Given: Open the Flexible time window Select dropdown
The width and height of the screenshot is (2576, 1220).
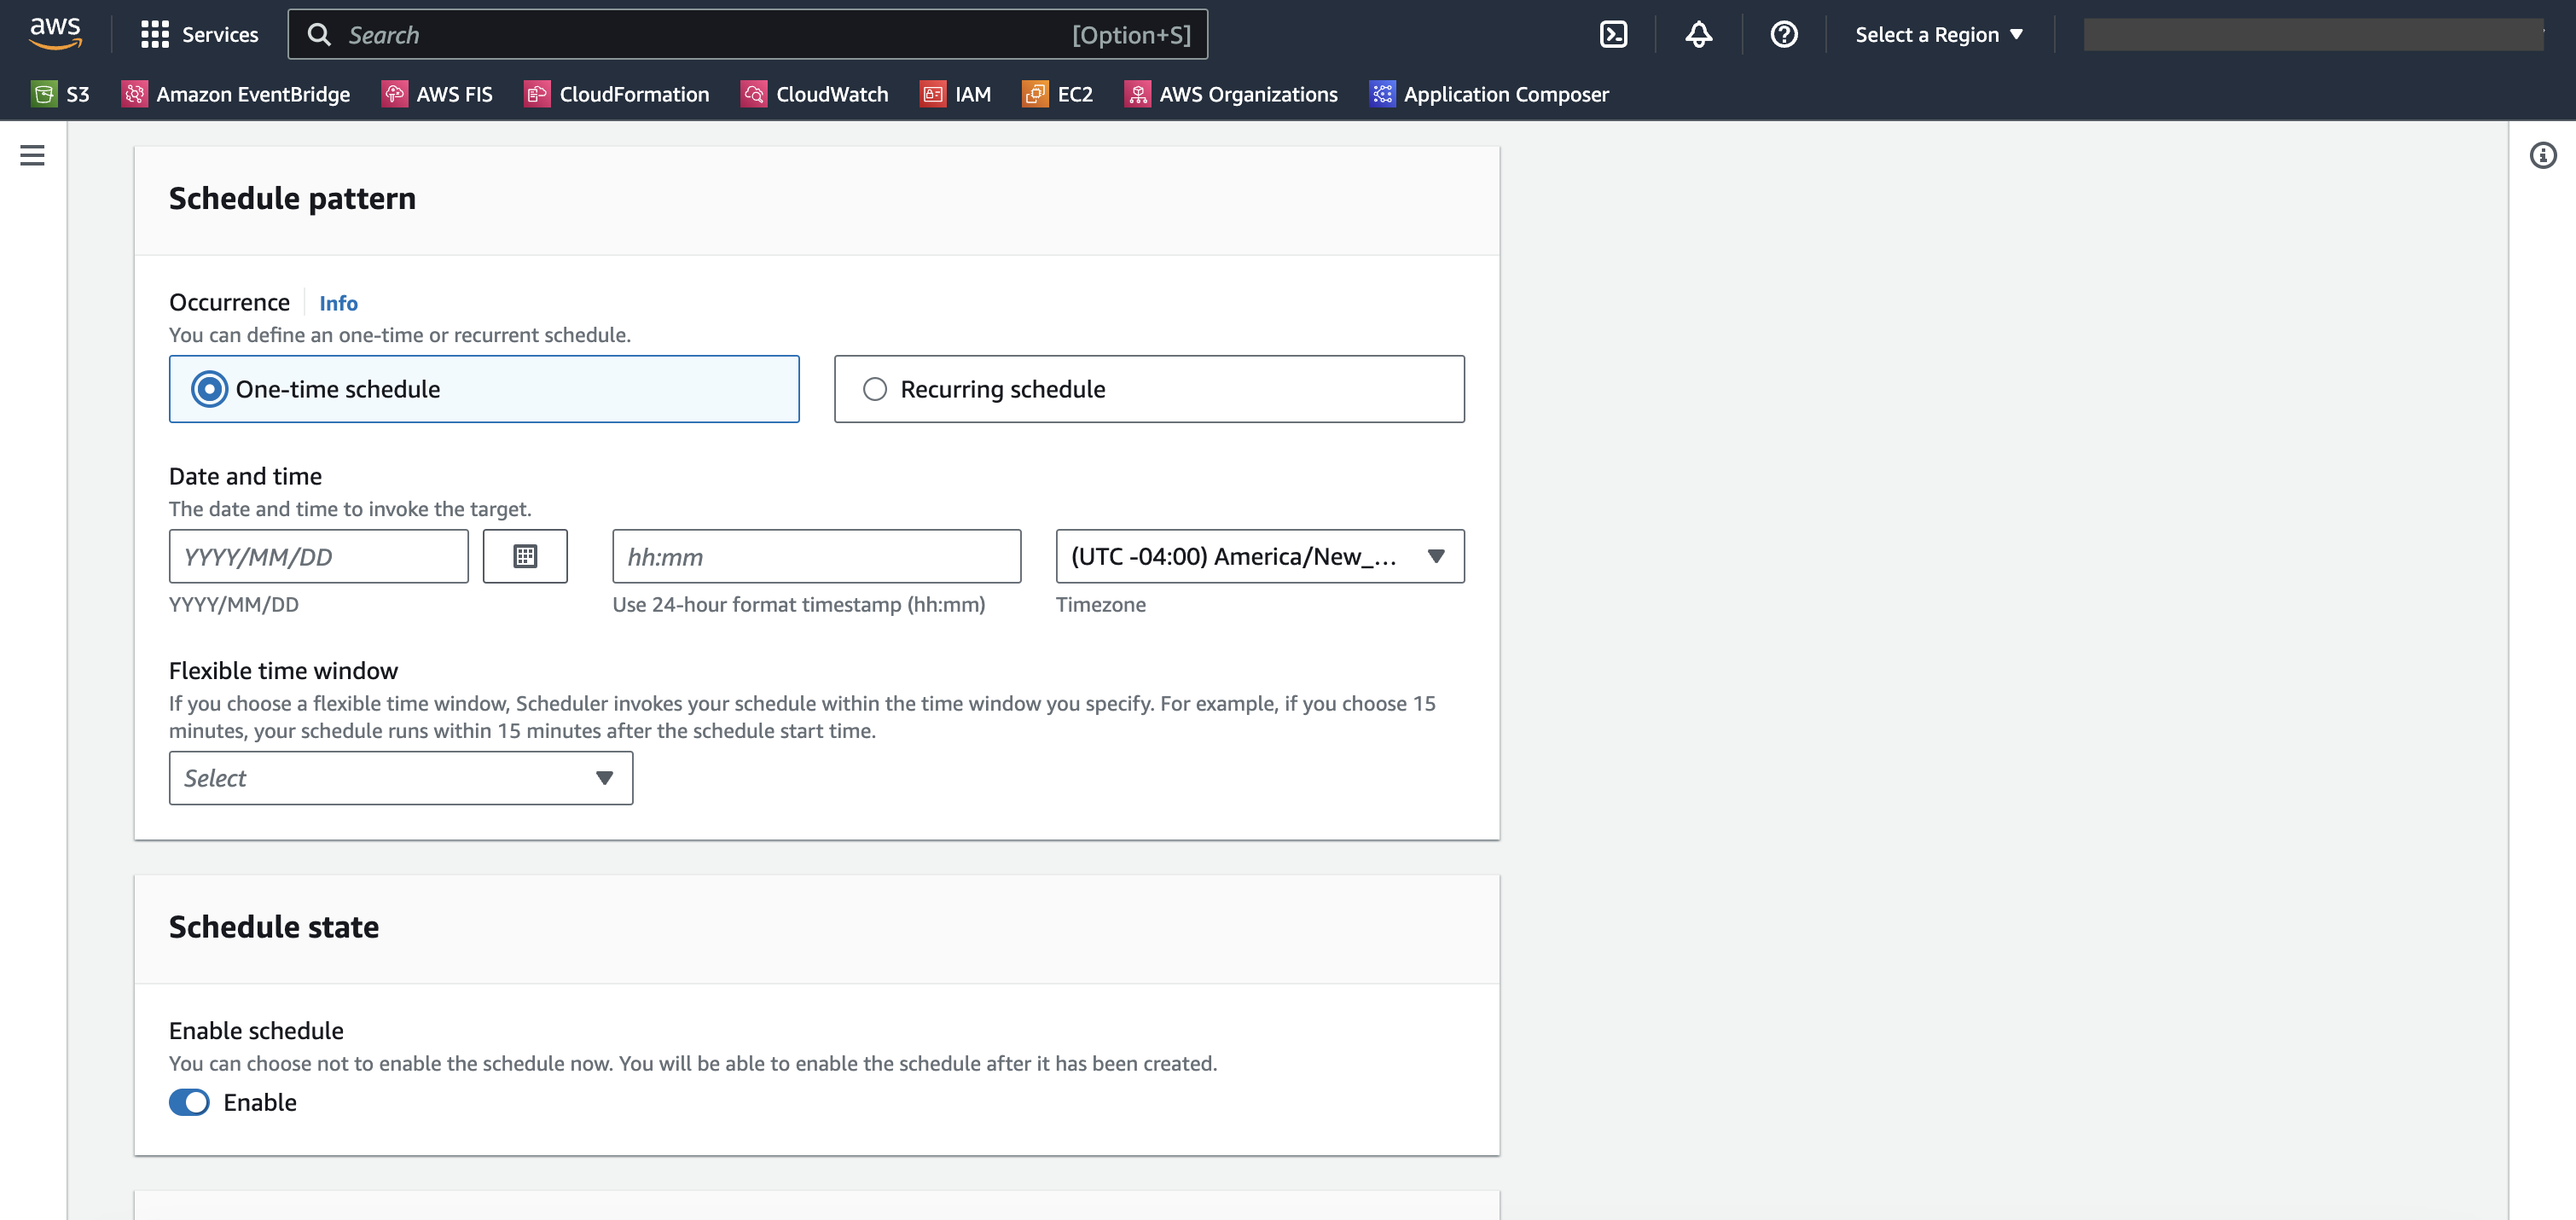Looking at the screenshot, I should click(400, 777).
